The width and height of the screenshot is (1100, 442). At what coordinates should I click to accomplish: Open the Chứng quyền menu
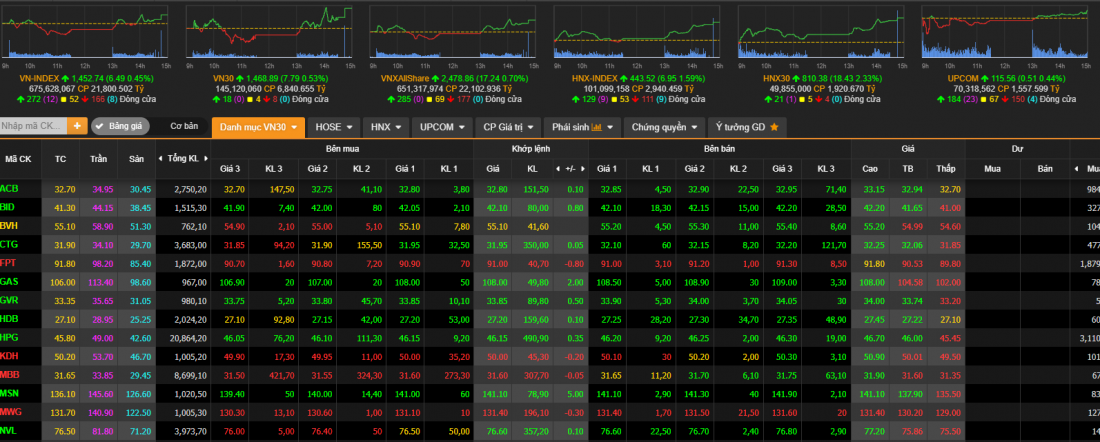665,127
